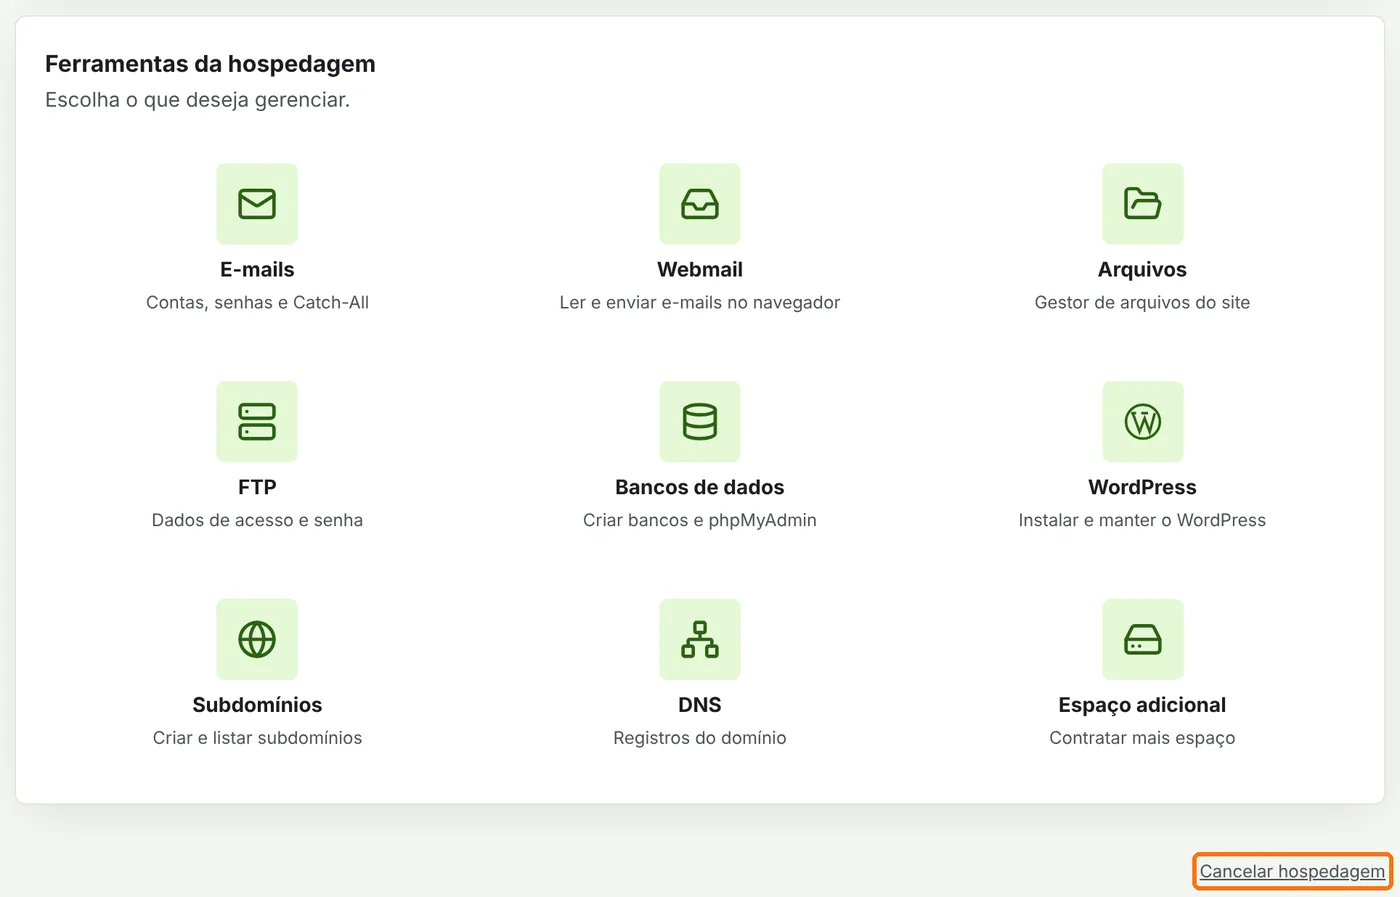Open the Webmail inbox tray icon
The height and width of the screenshot is (897, 1400).
[700, 204]
